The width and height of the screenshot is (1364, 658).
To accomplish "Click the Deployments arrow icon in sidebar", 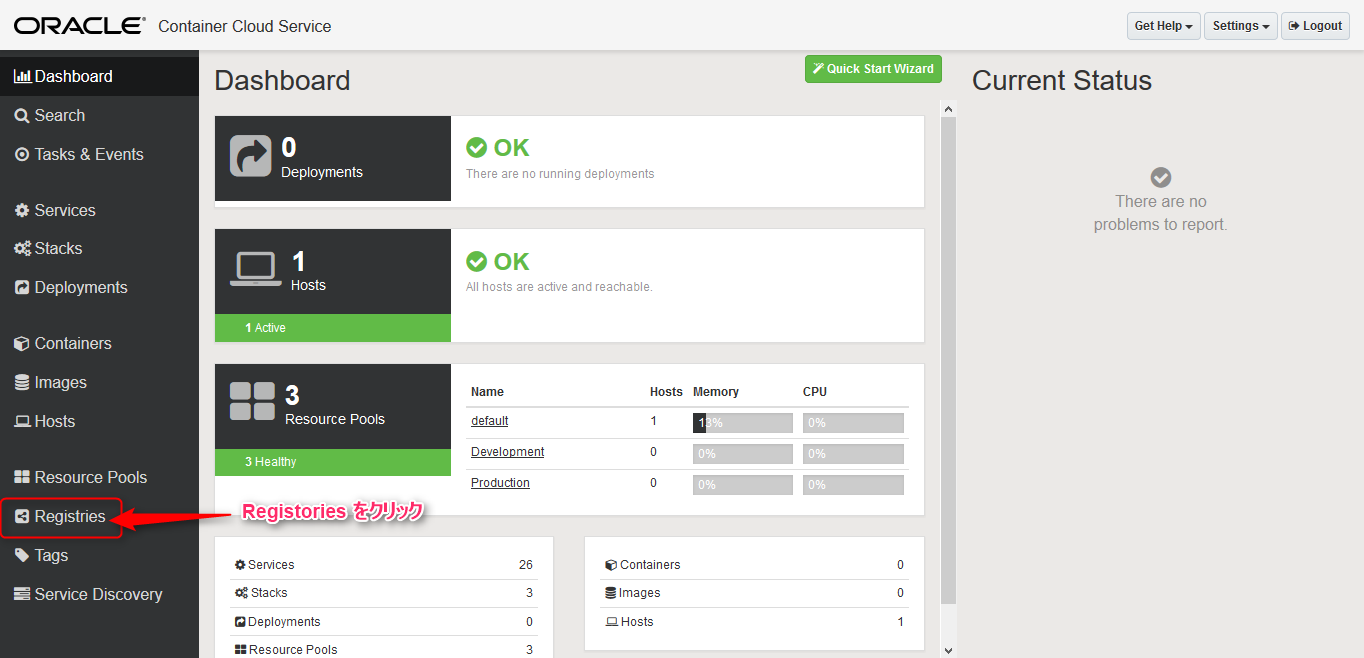I will 22,288.
